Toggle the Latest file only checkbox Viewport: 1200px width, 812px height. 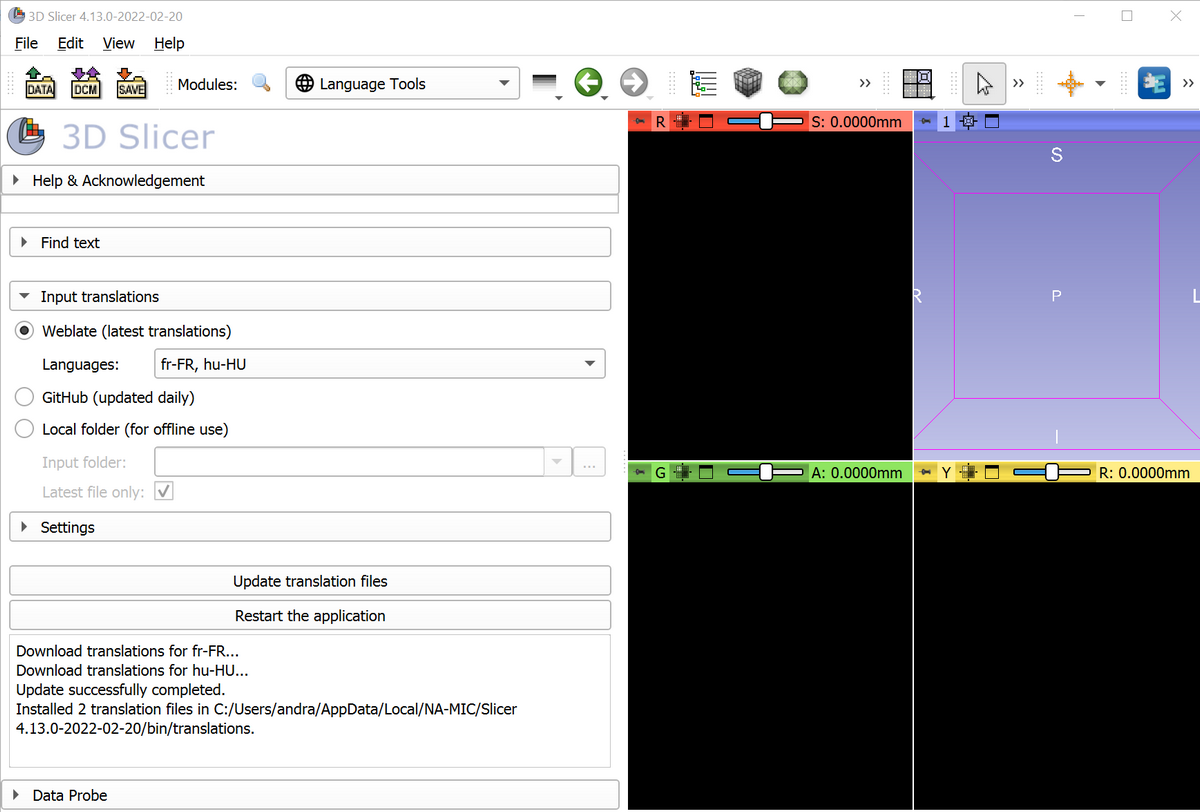pos(165,492)
